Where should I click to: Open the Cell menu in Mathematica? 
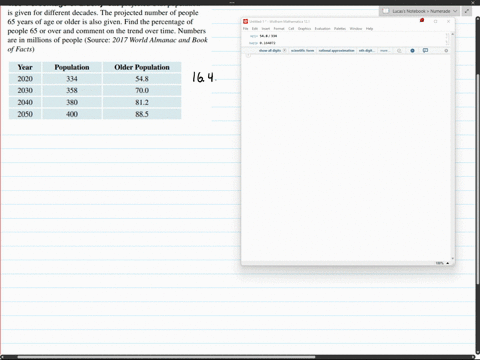pos(291,29)
